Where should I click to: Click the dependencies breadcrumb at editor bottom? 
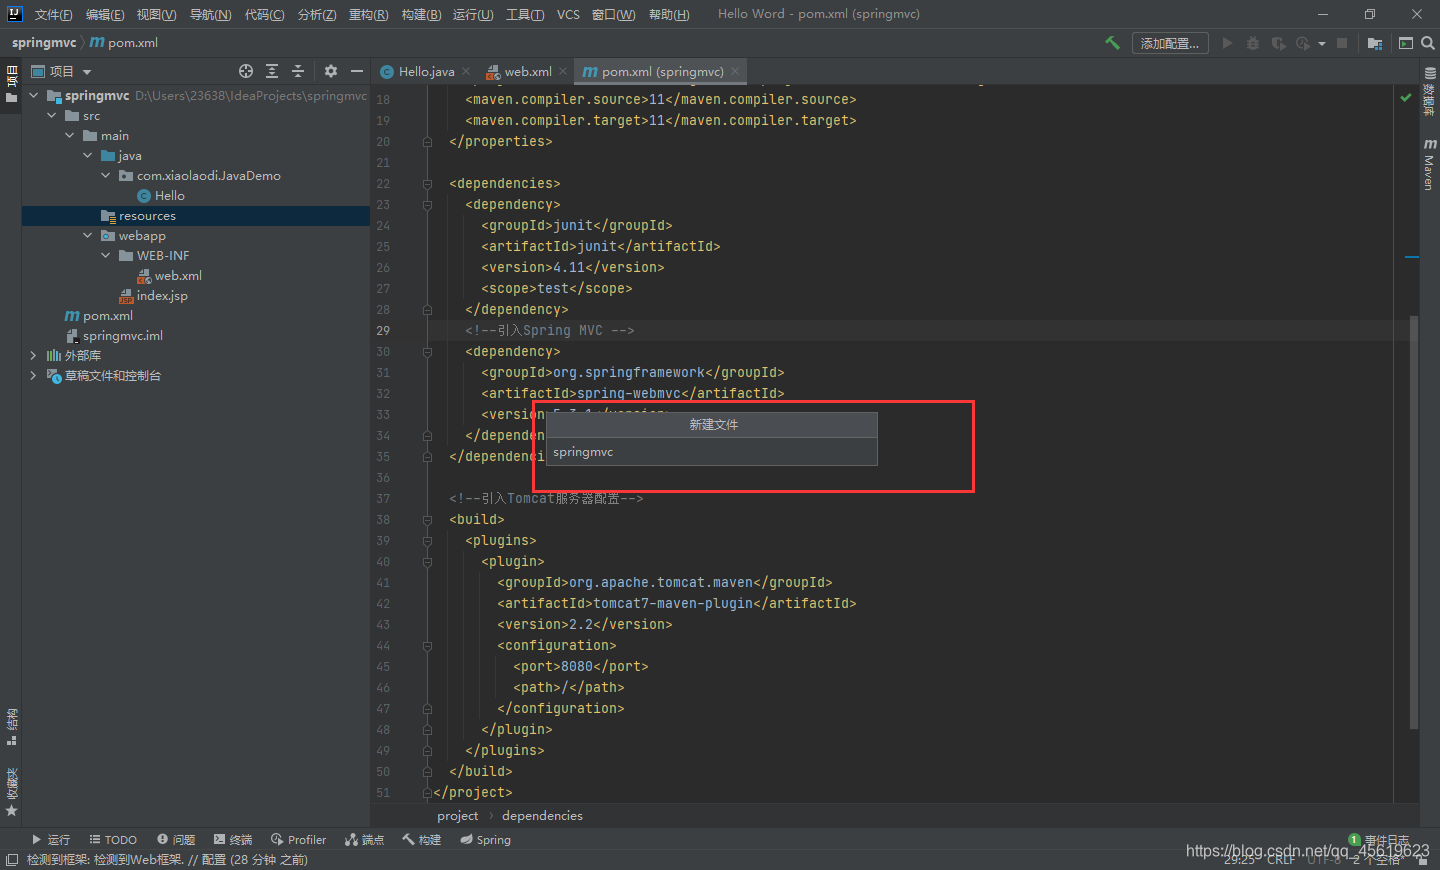(x=542, y=816)
